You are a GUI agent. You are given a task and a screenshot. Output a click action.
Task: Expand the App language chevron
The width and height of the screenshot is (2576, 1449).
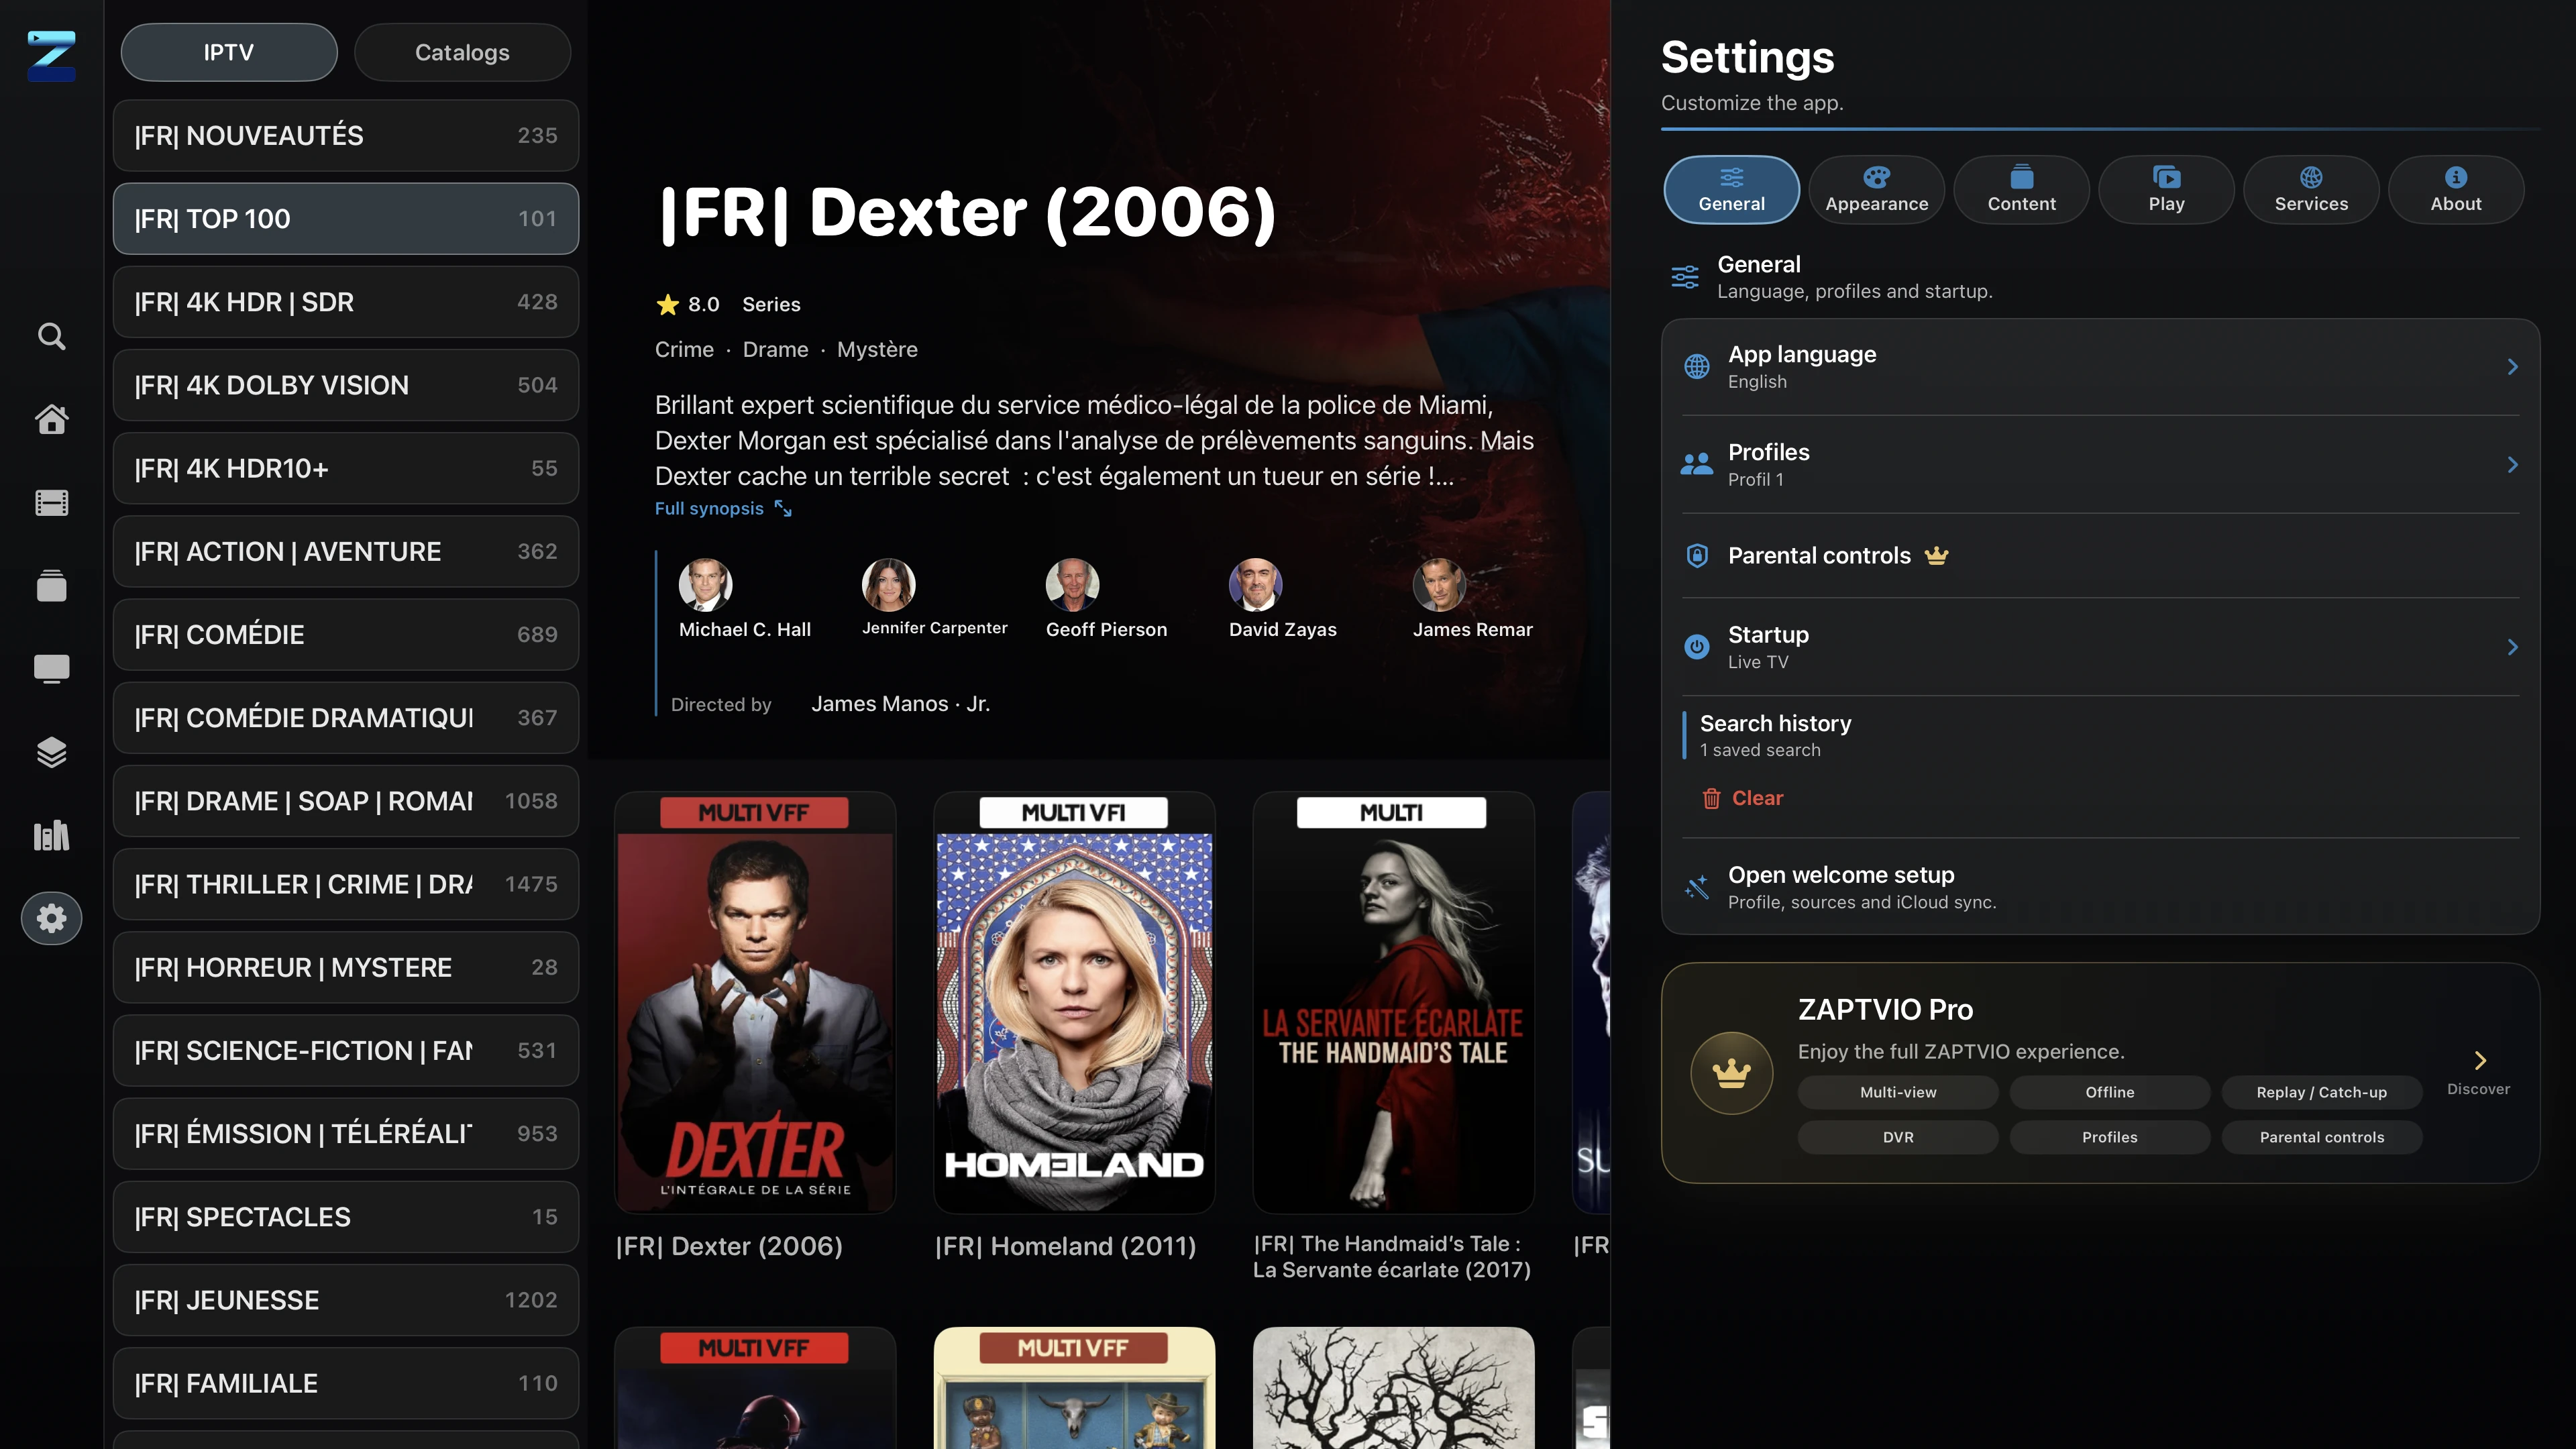(2512, 367)
